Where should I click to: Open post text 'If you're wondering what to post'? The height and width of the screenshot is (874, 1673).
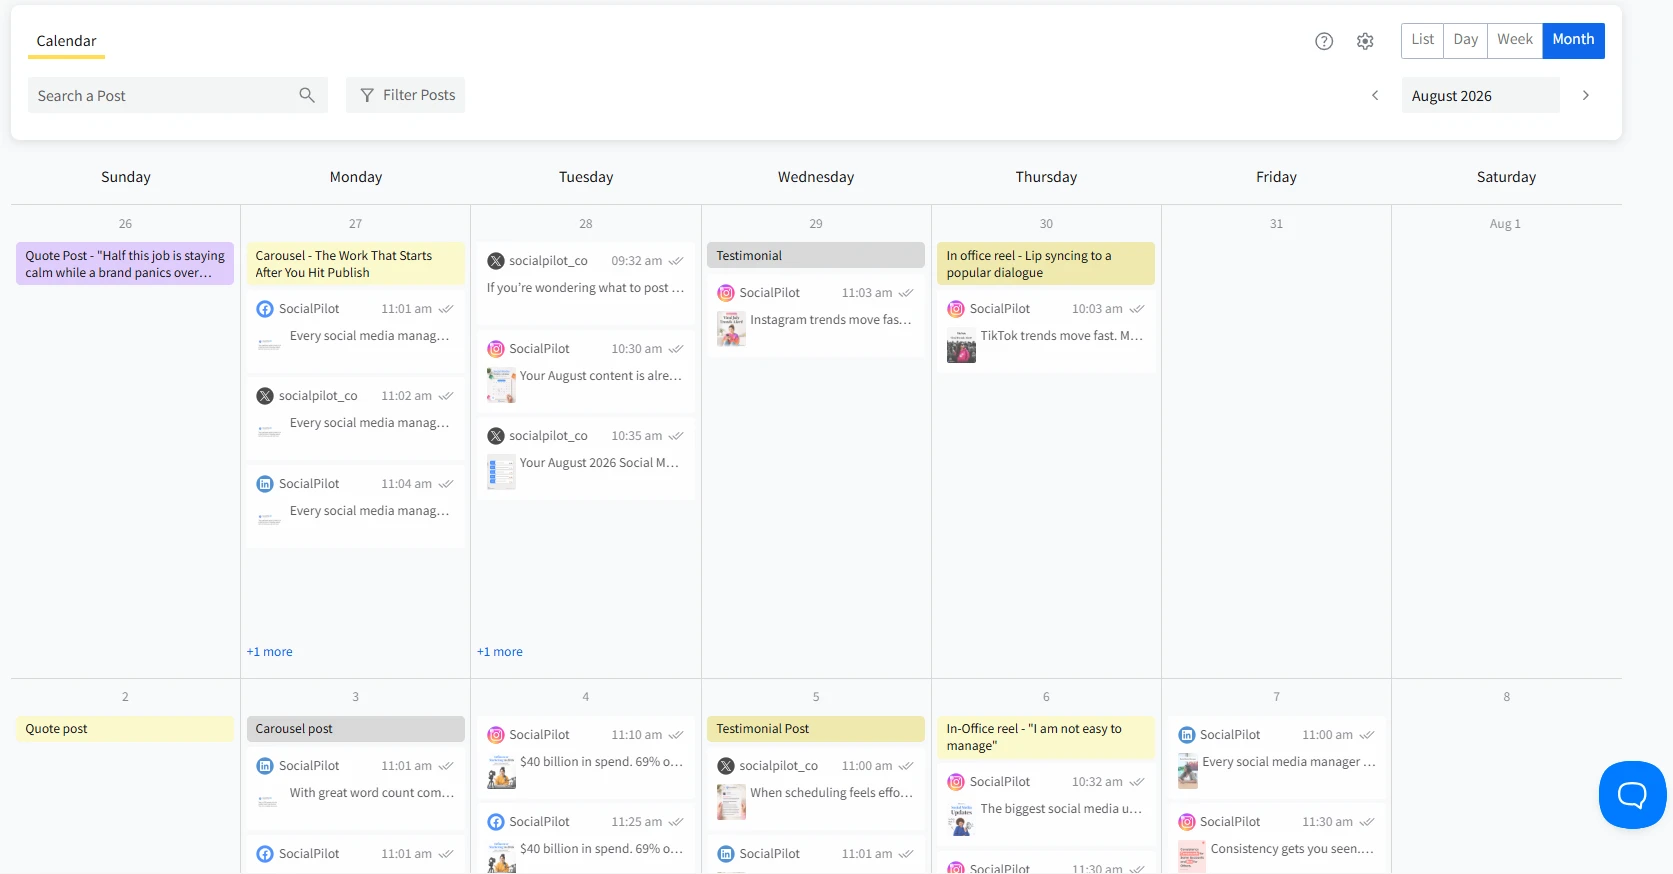point(585,288)
